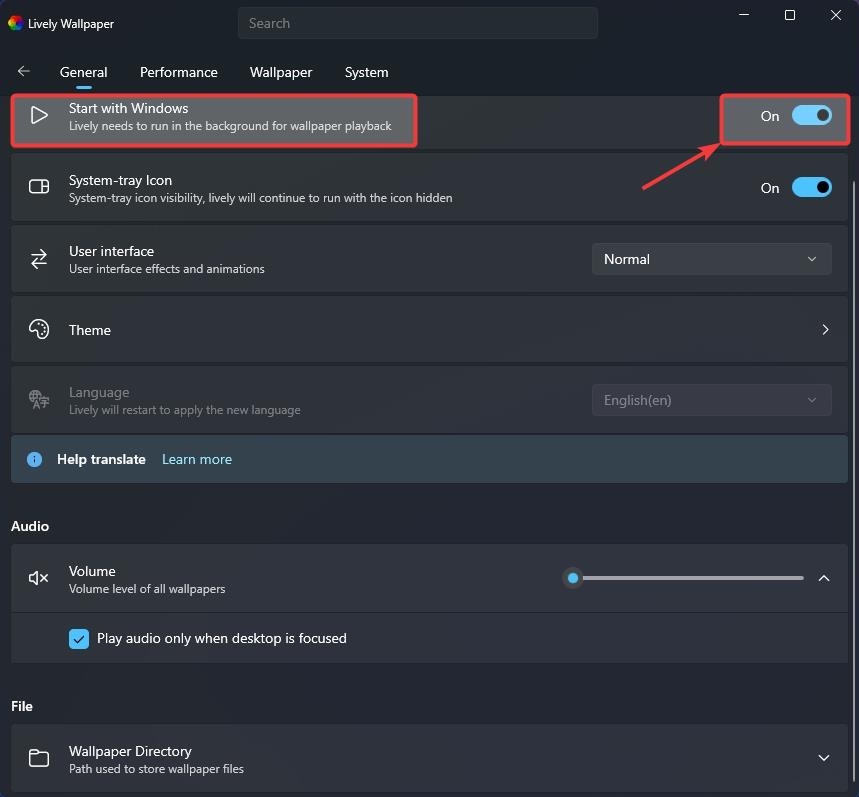The height and width of the screenshot is (797, 859).
Task: Click the File section heading
Action: click(x=22, y=707)
